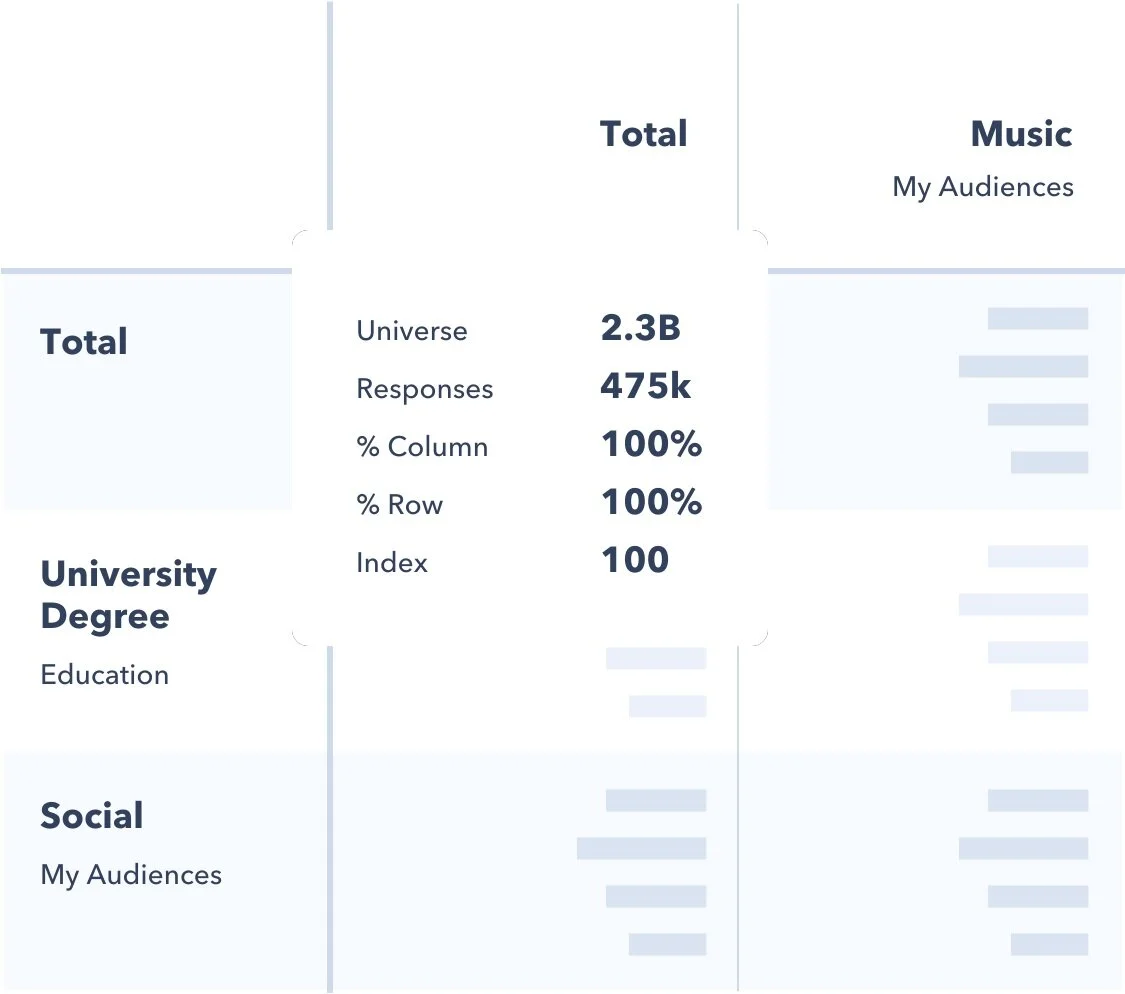Screen dimensions: 1125x994
Task: Click the Index value 100
Action: pyautogui.click(x=635, y=560)
